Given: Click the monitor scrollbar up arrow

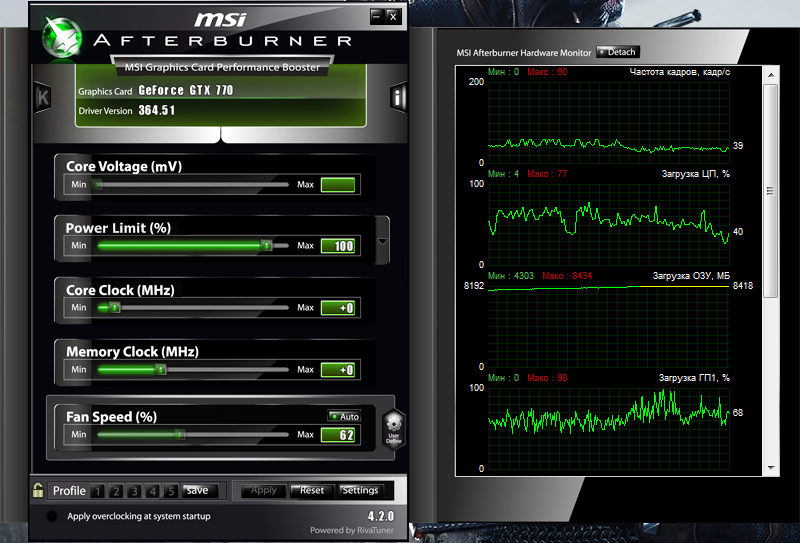Looking at the screenshot, I should (771, 75).
